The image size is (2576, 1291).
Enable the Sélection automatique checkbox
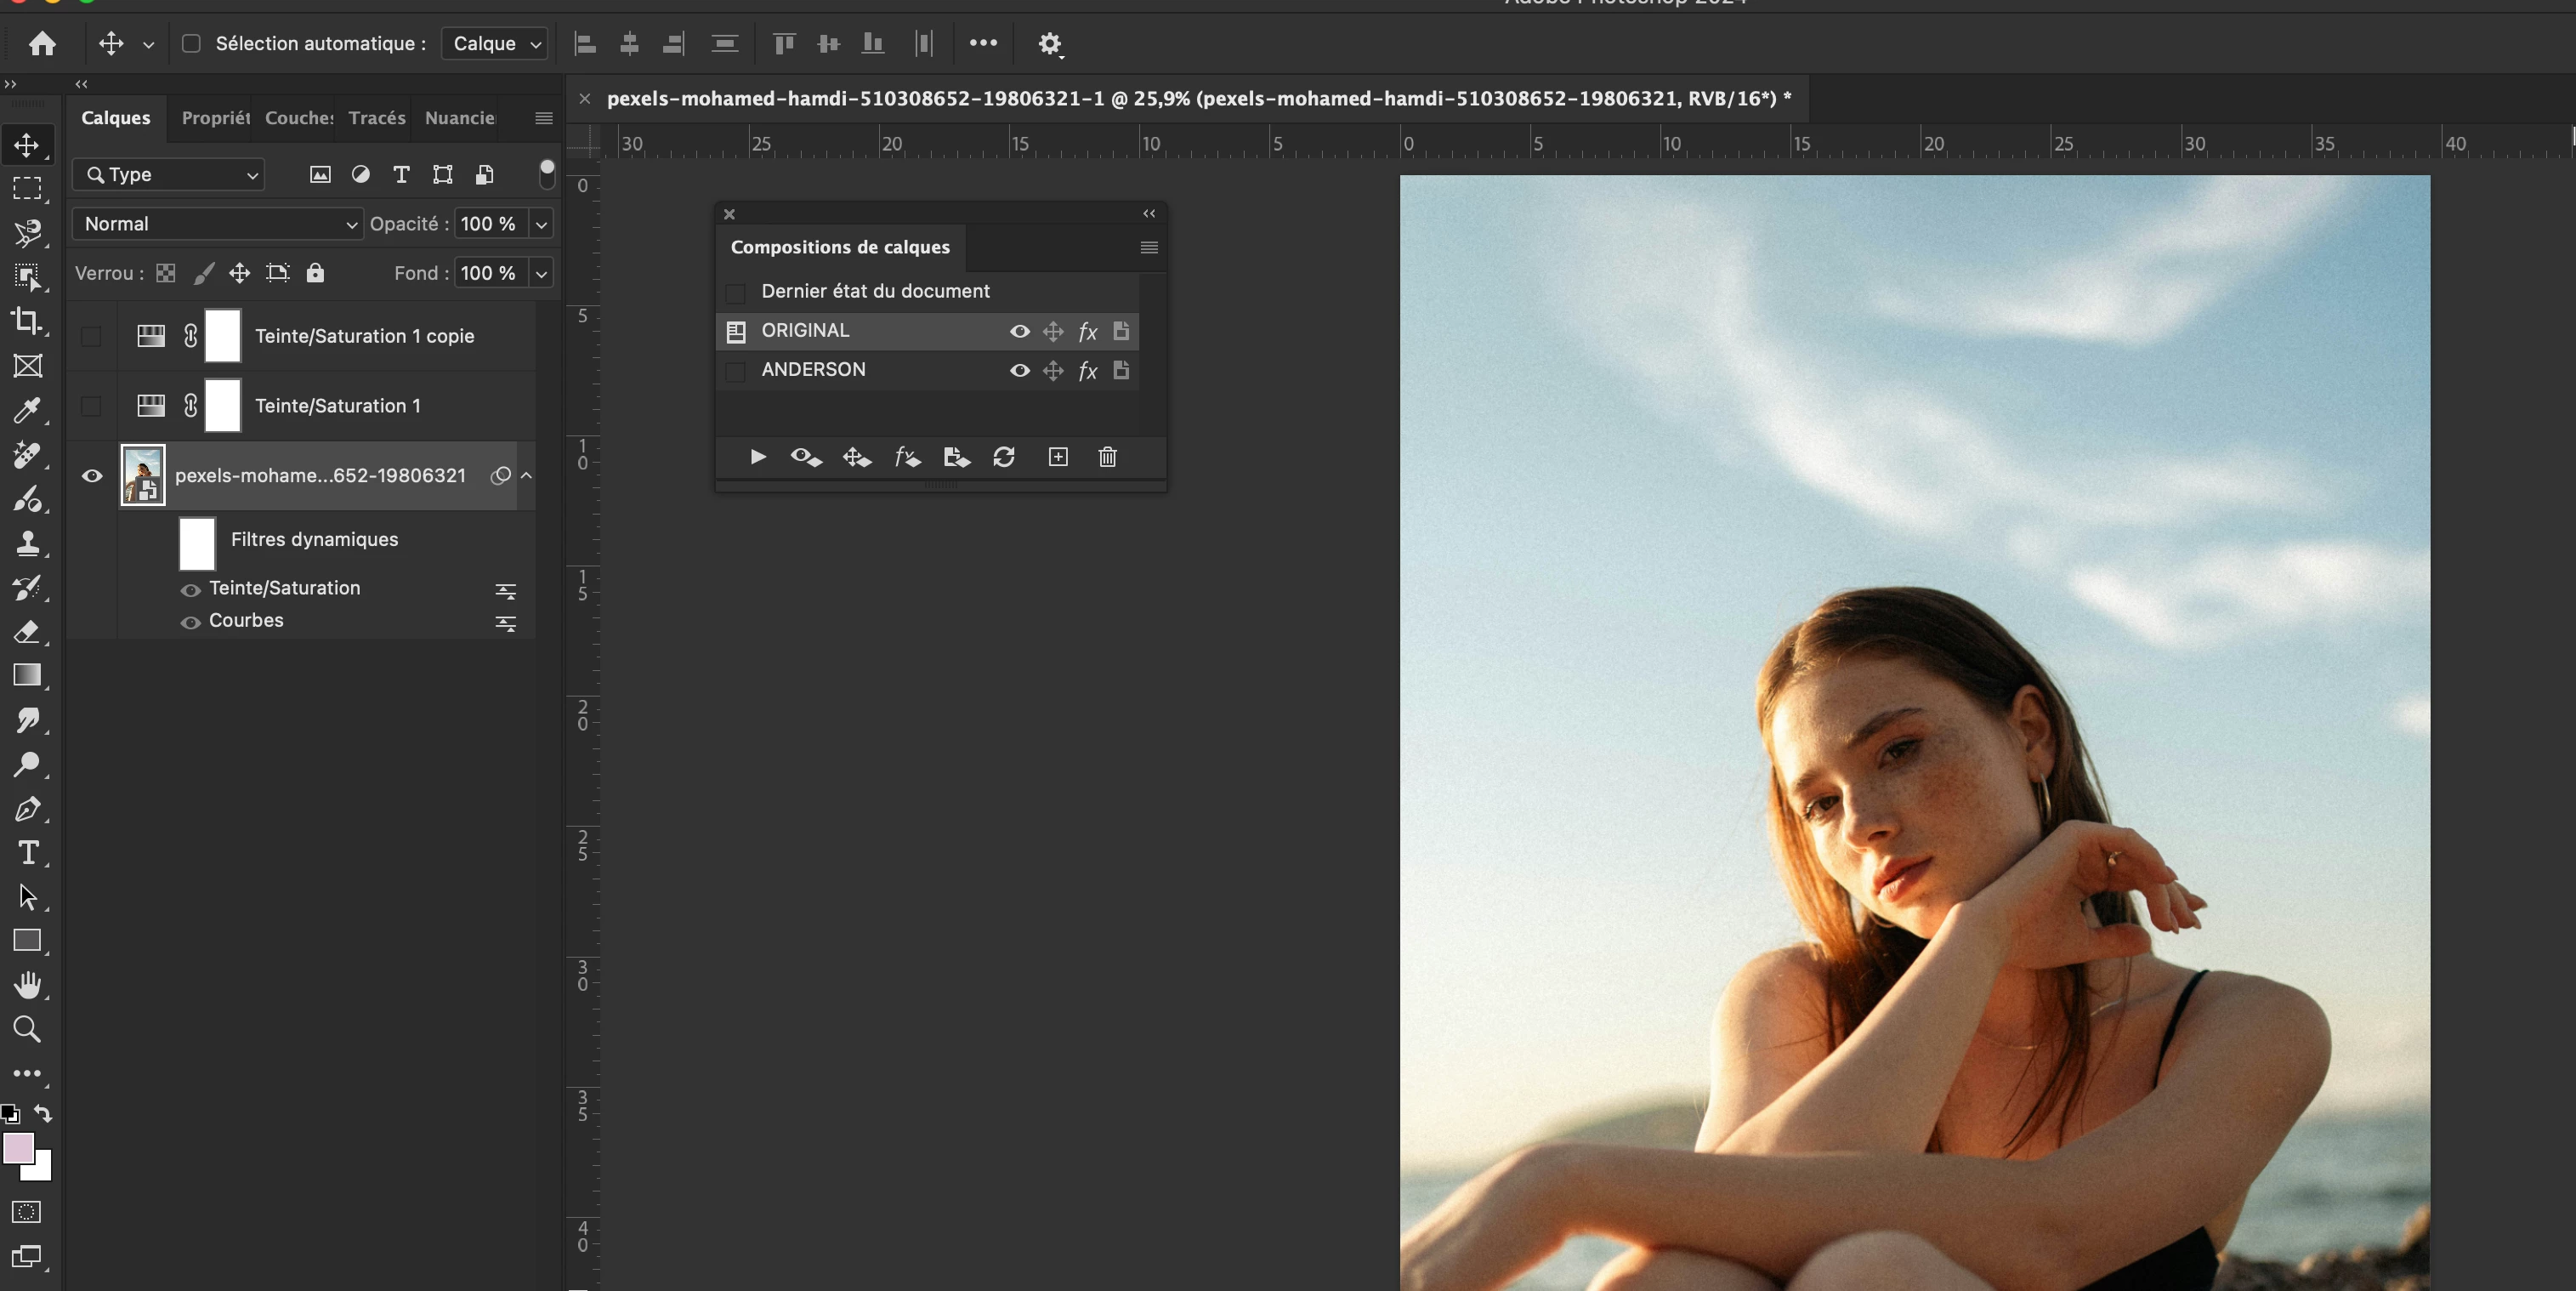[191, 43]
